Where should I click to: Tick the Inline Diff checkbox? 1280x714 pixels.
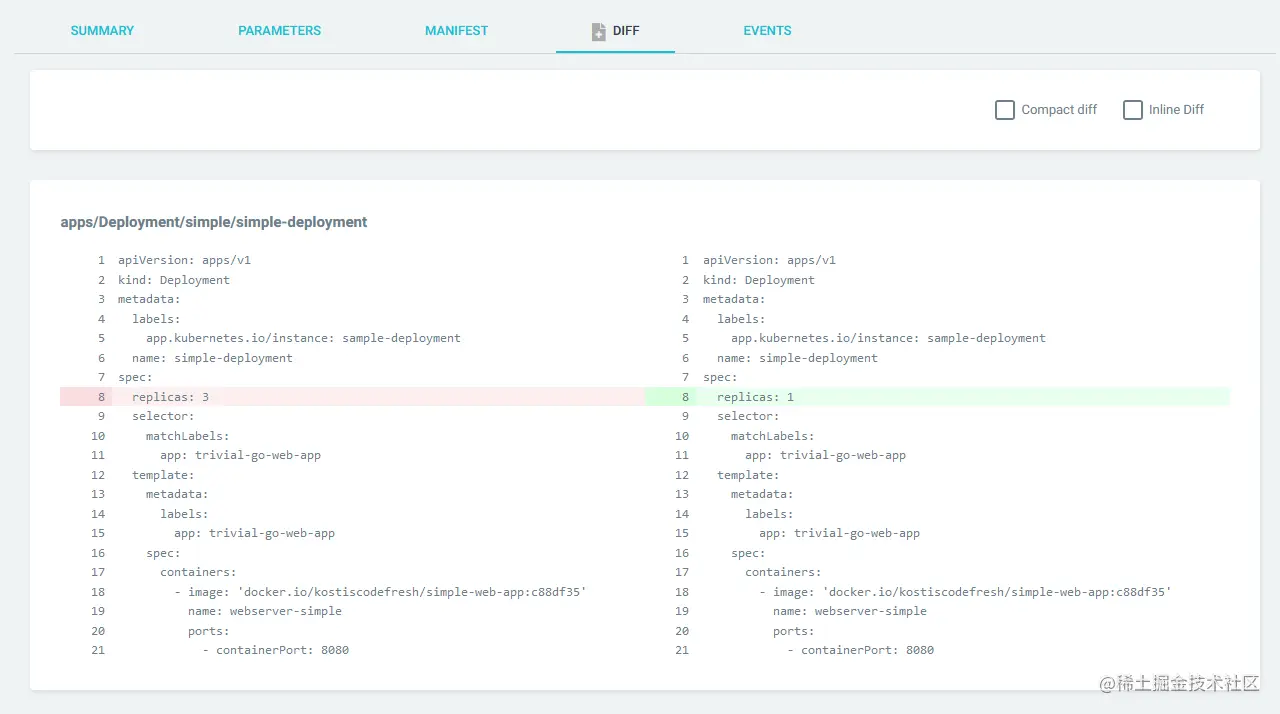point(1133,110)
